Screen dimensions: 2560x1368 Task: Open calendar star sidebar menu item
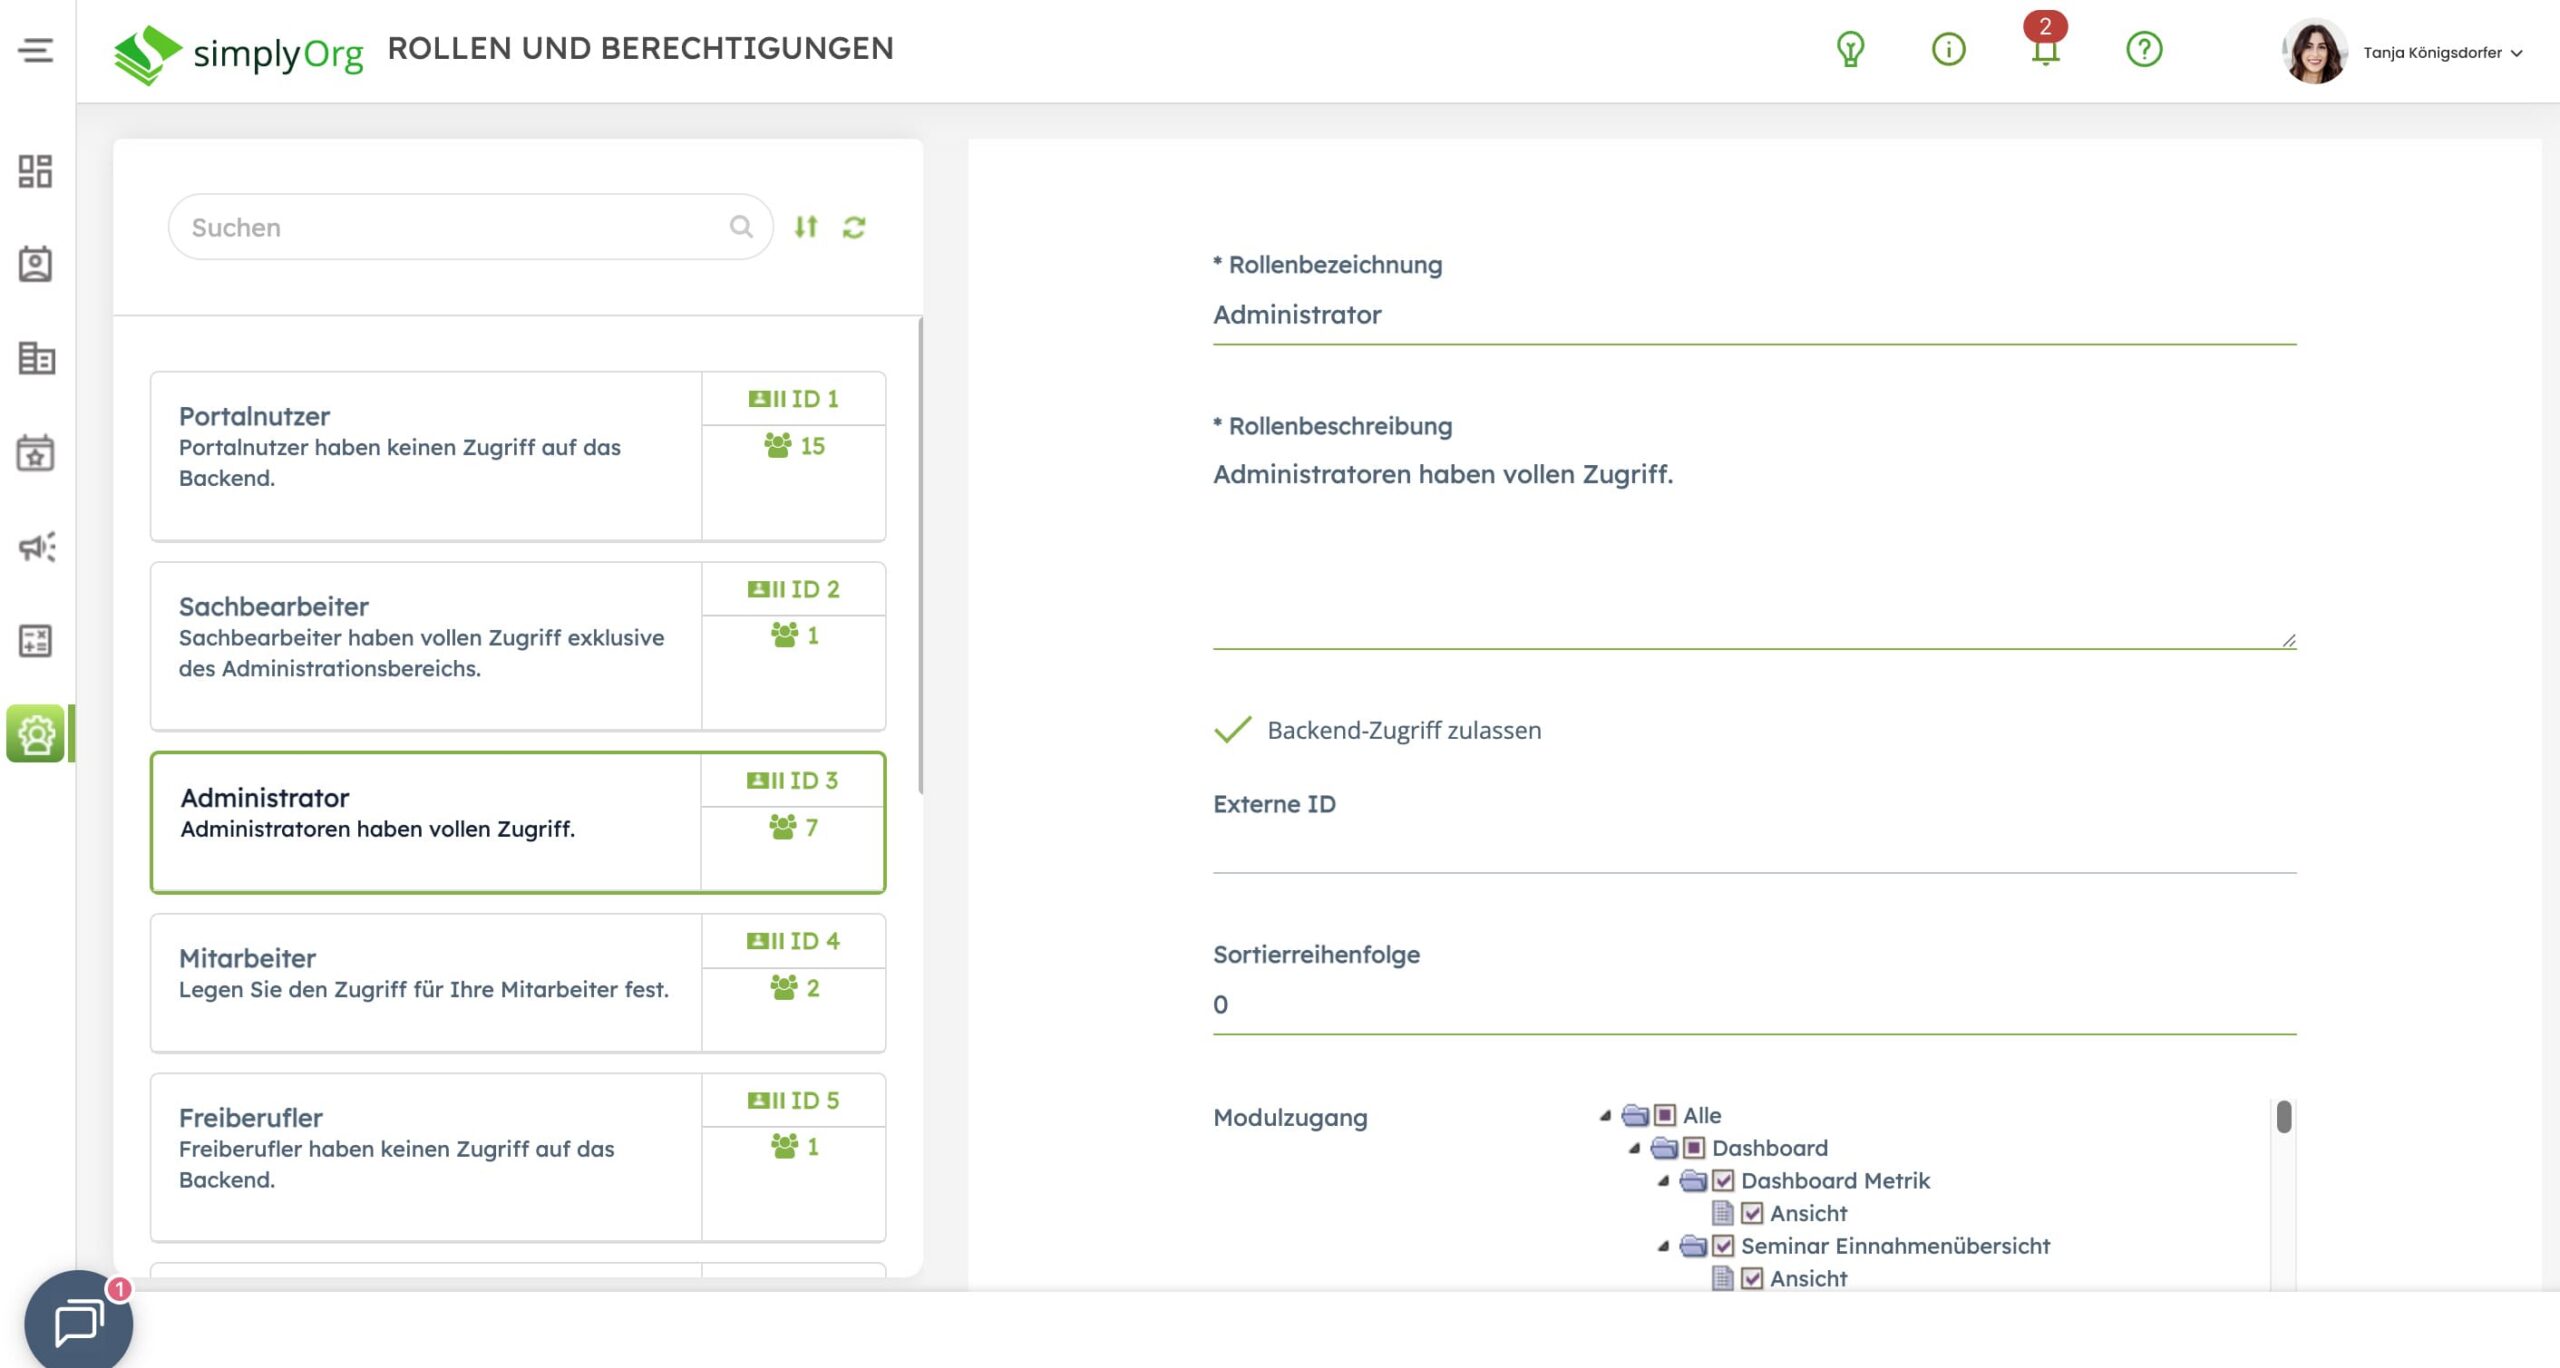(36, 454)
